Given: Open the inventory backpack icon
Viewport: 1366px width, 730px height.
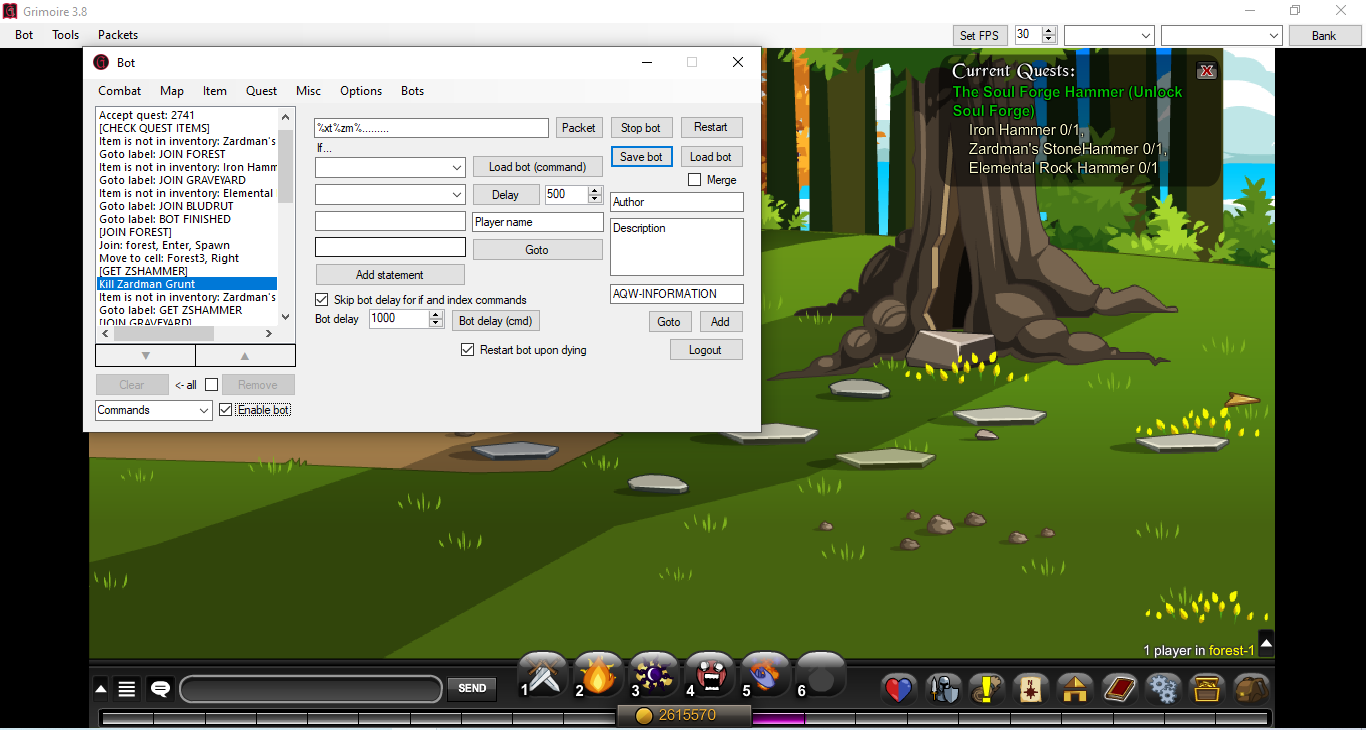Looking at the screenshot, I should click(x=1251, y=688).
